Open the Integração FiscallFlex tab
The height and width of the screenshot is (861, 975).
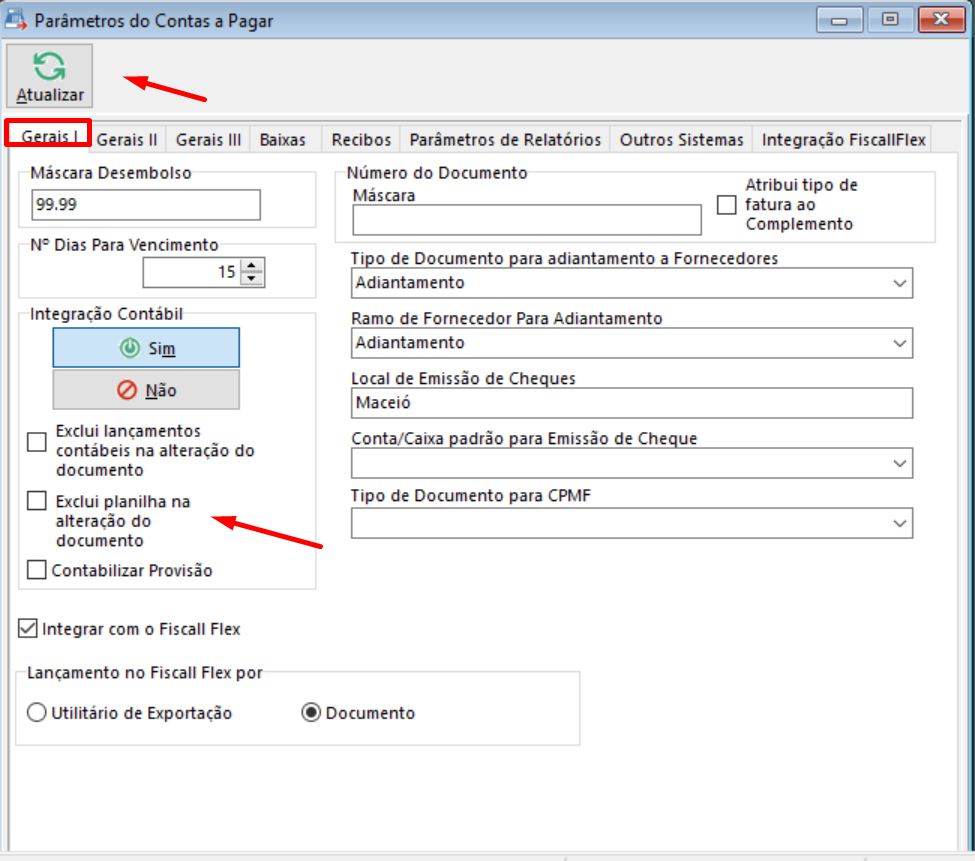(x=844, y=140)
